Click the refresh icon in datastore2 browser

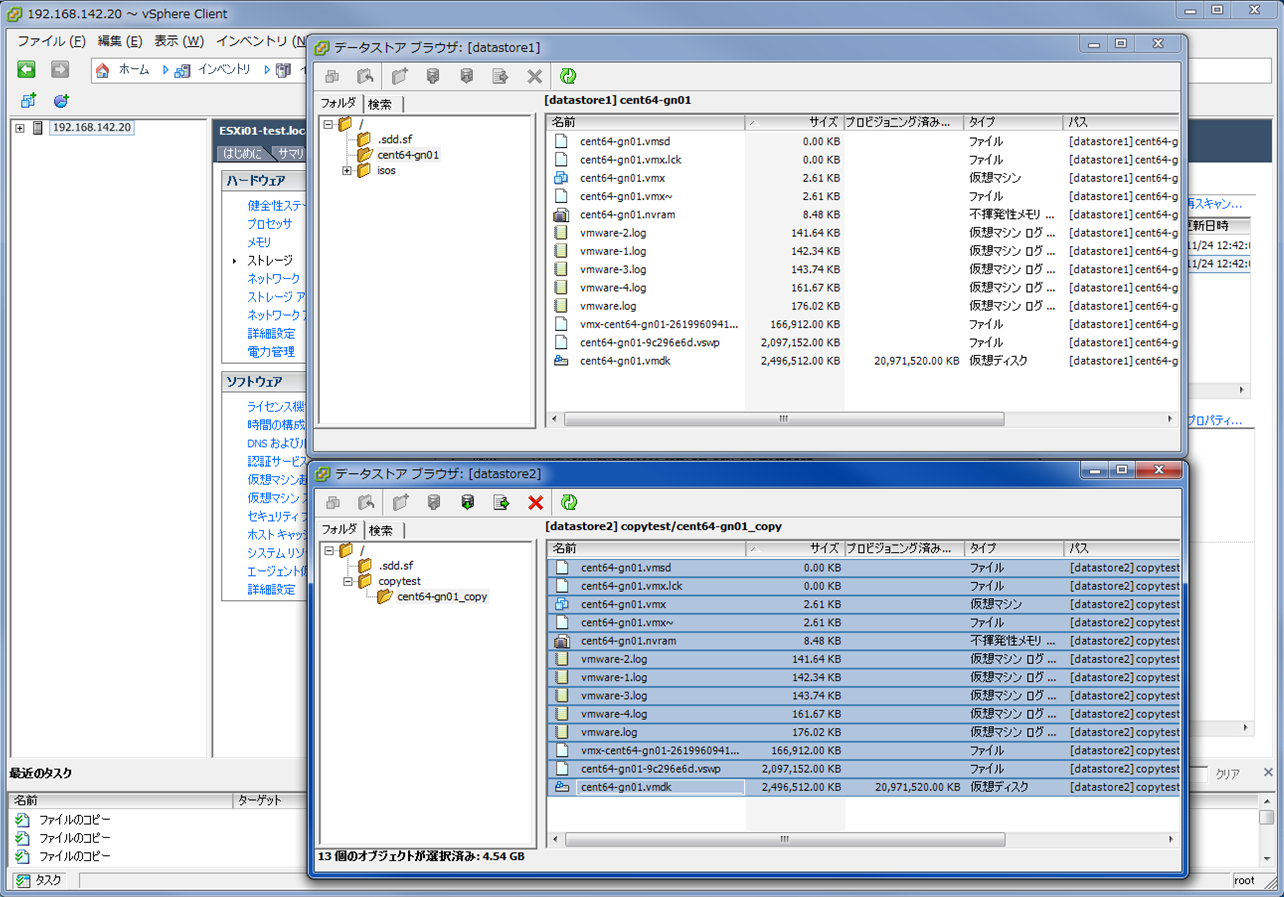(569, 503)
